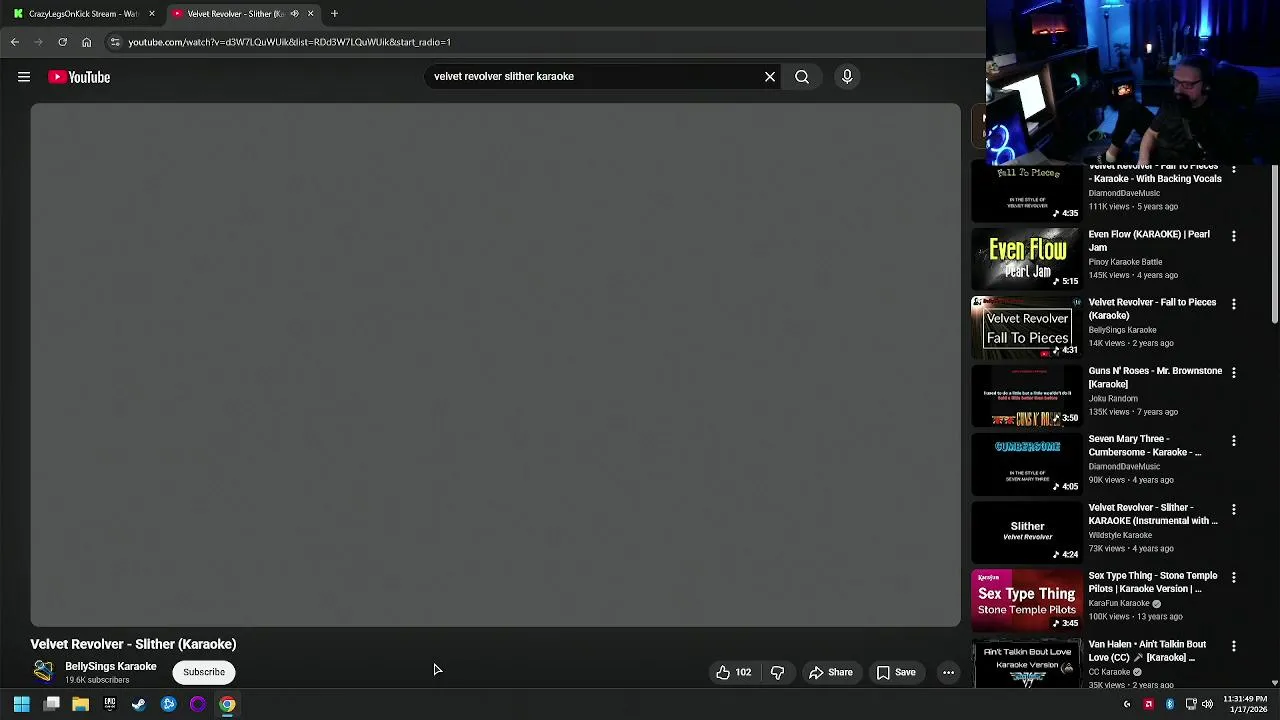Close the CrazyLegsOnKick Stream tab
This screenshot has height=720, width=1280.
152,14
